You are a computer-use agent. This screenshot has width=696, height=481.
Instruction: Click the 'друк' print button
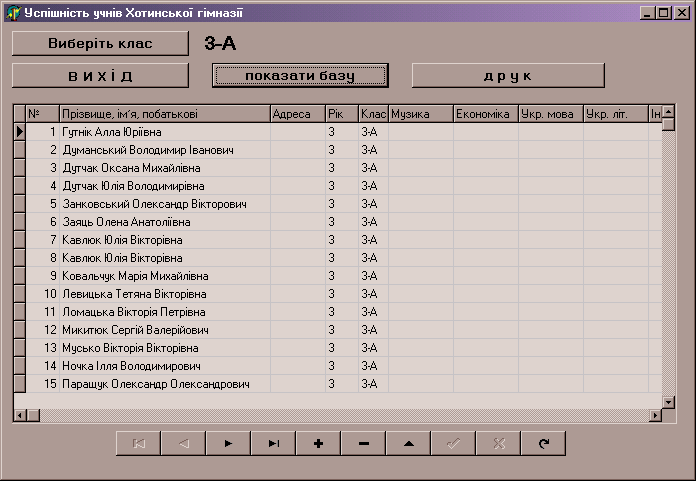tap(508, 75)
